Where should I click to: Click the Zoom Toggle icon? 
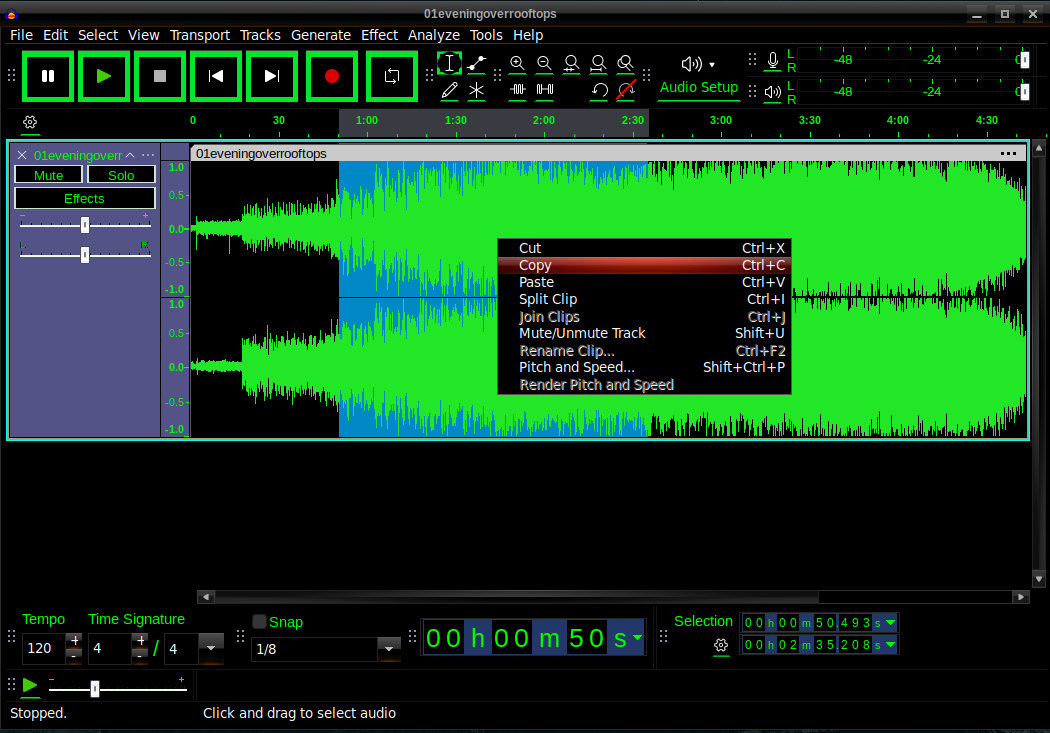[x=625, y=64]
